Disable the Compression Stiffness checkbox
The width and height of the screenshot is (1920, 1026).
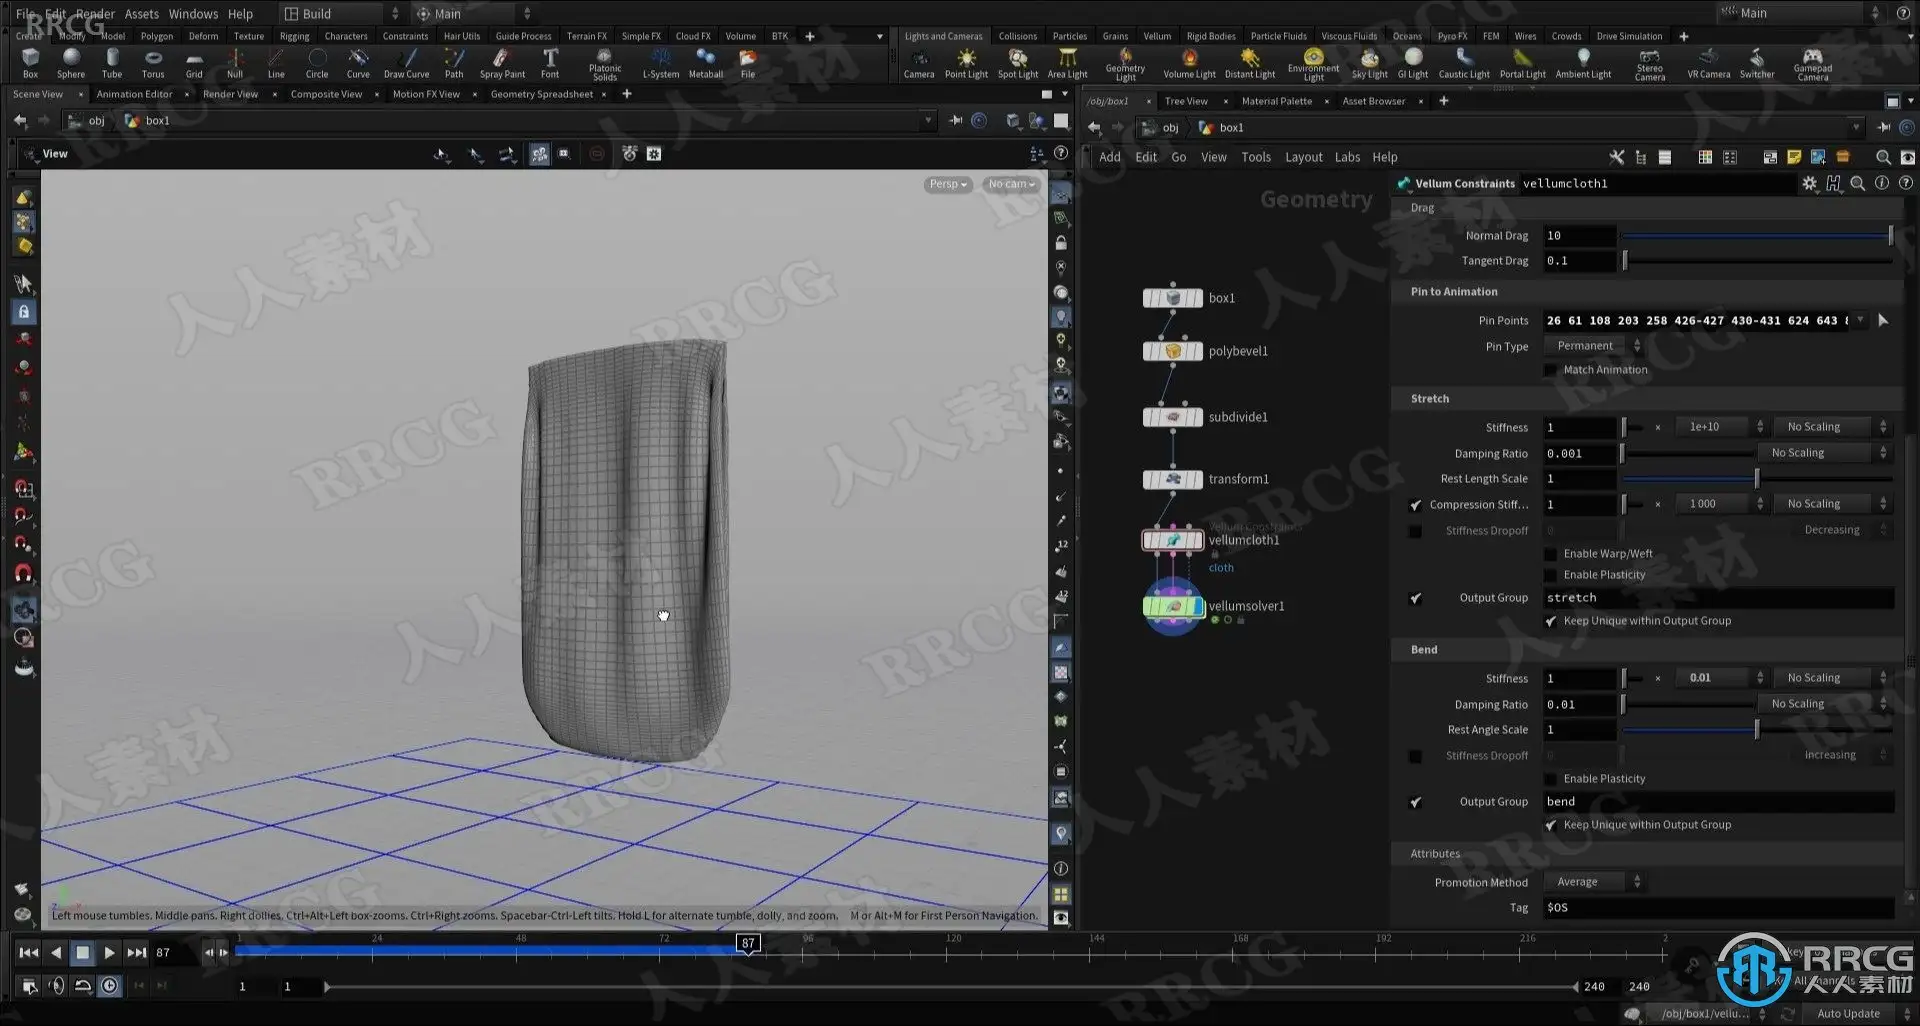pos(1415,505)
